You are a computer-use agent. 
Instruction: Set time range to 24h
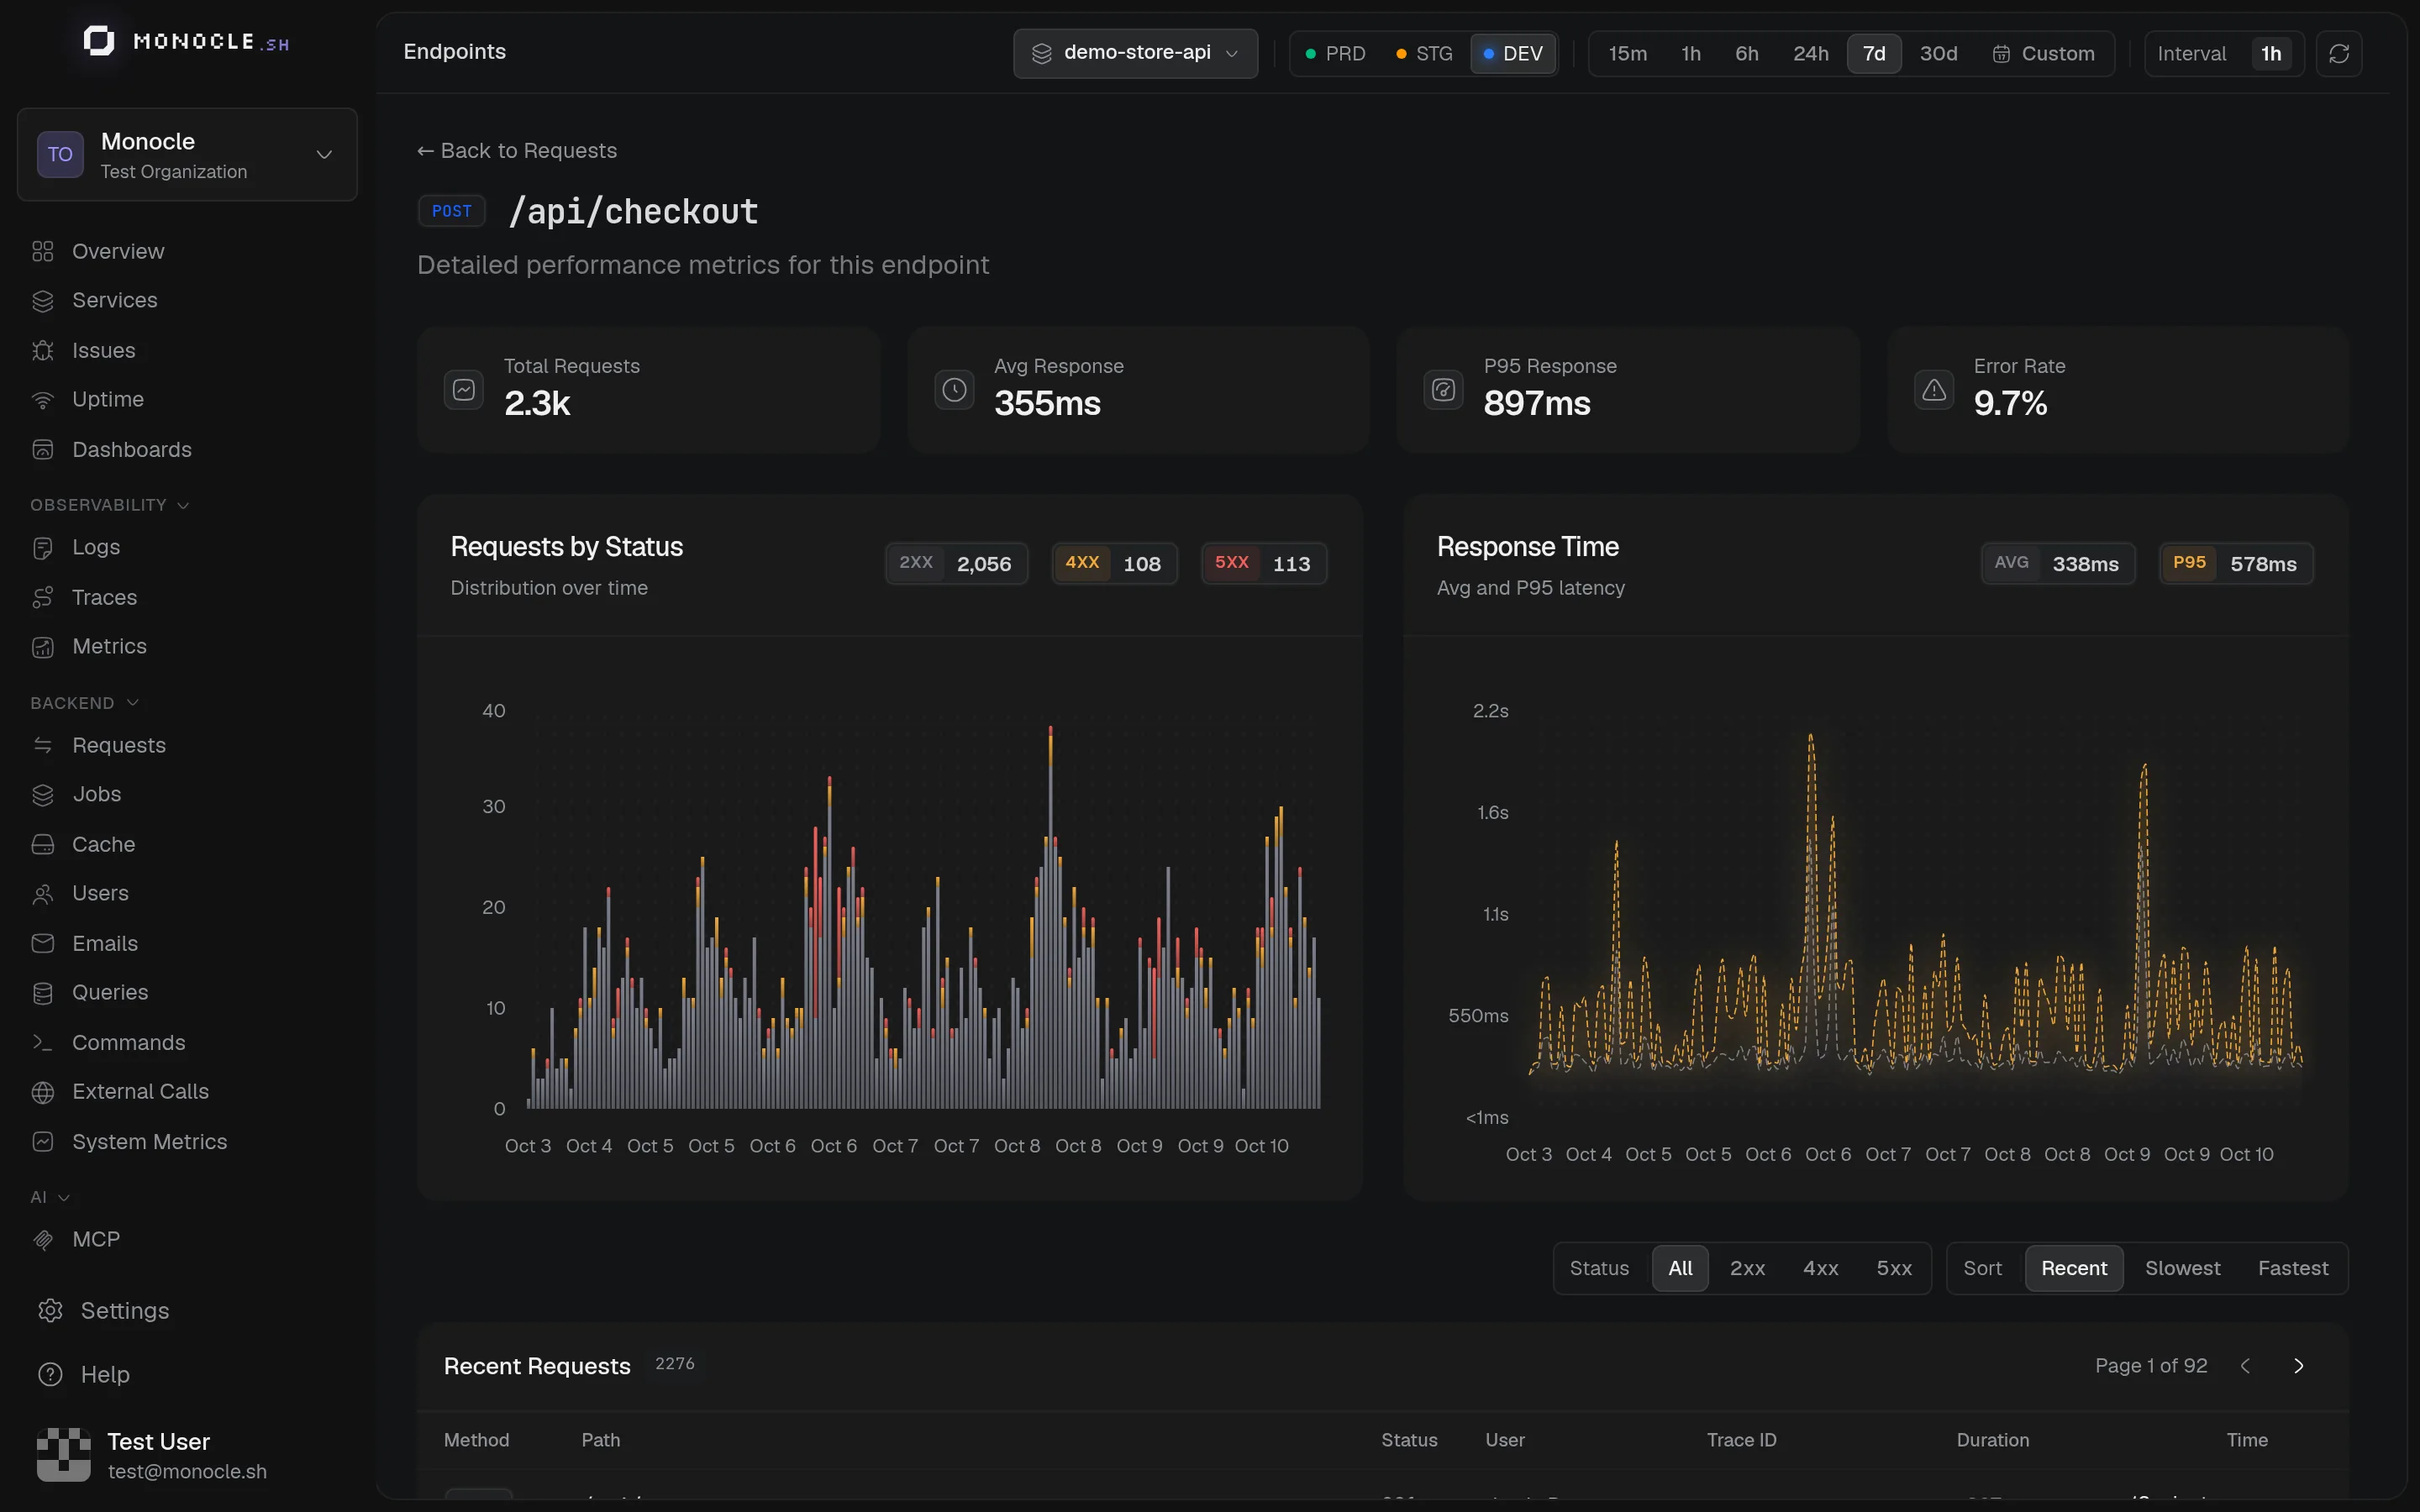(1810, 53)
